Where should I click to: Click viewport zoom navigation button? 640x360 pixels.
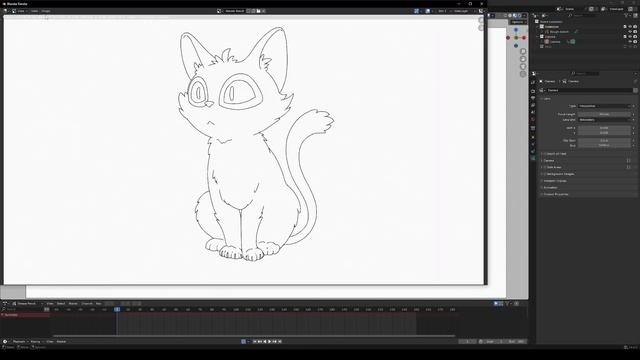click(523, 51)
